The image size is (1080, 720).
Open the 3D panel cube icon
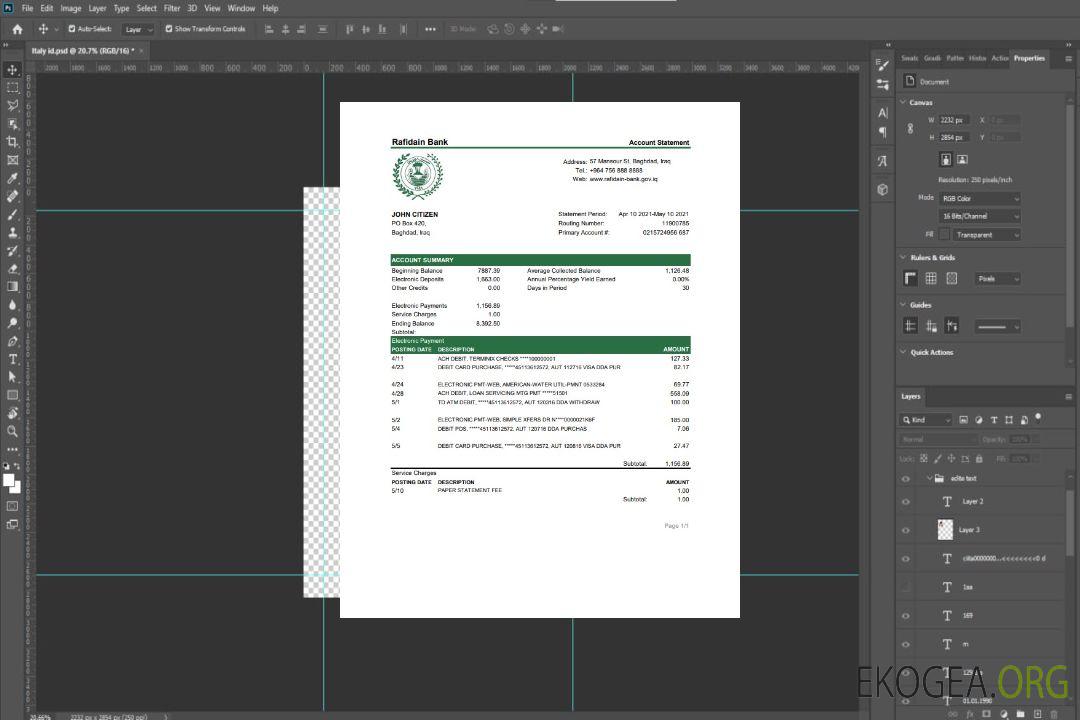(x=883, y=189)
